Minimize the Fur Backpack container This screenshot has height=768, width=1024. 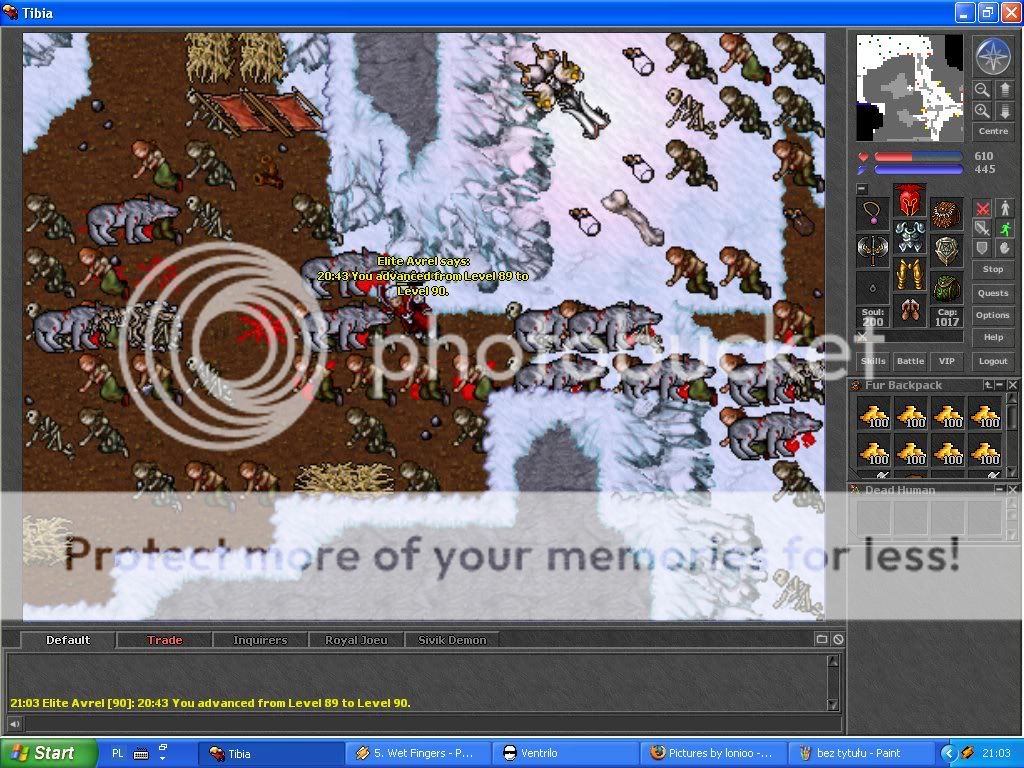click(x=1000, y=385)
